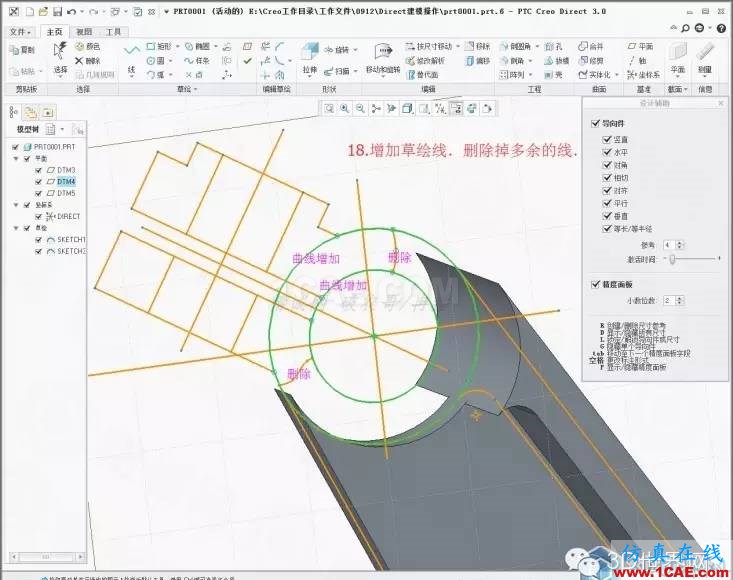Click the 合并 merge surface tool

[591, 46]
